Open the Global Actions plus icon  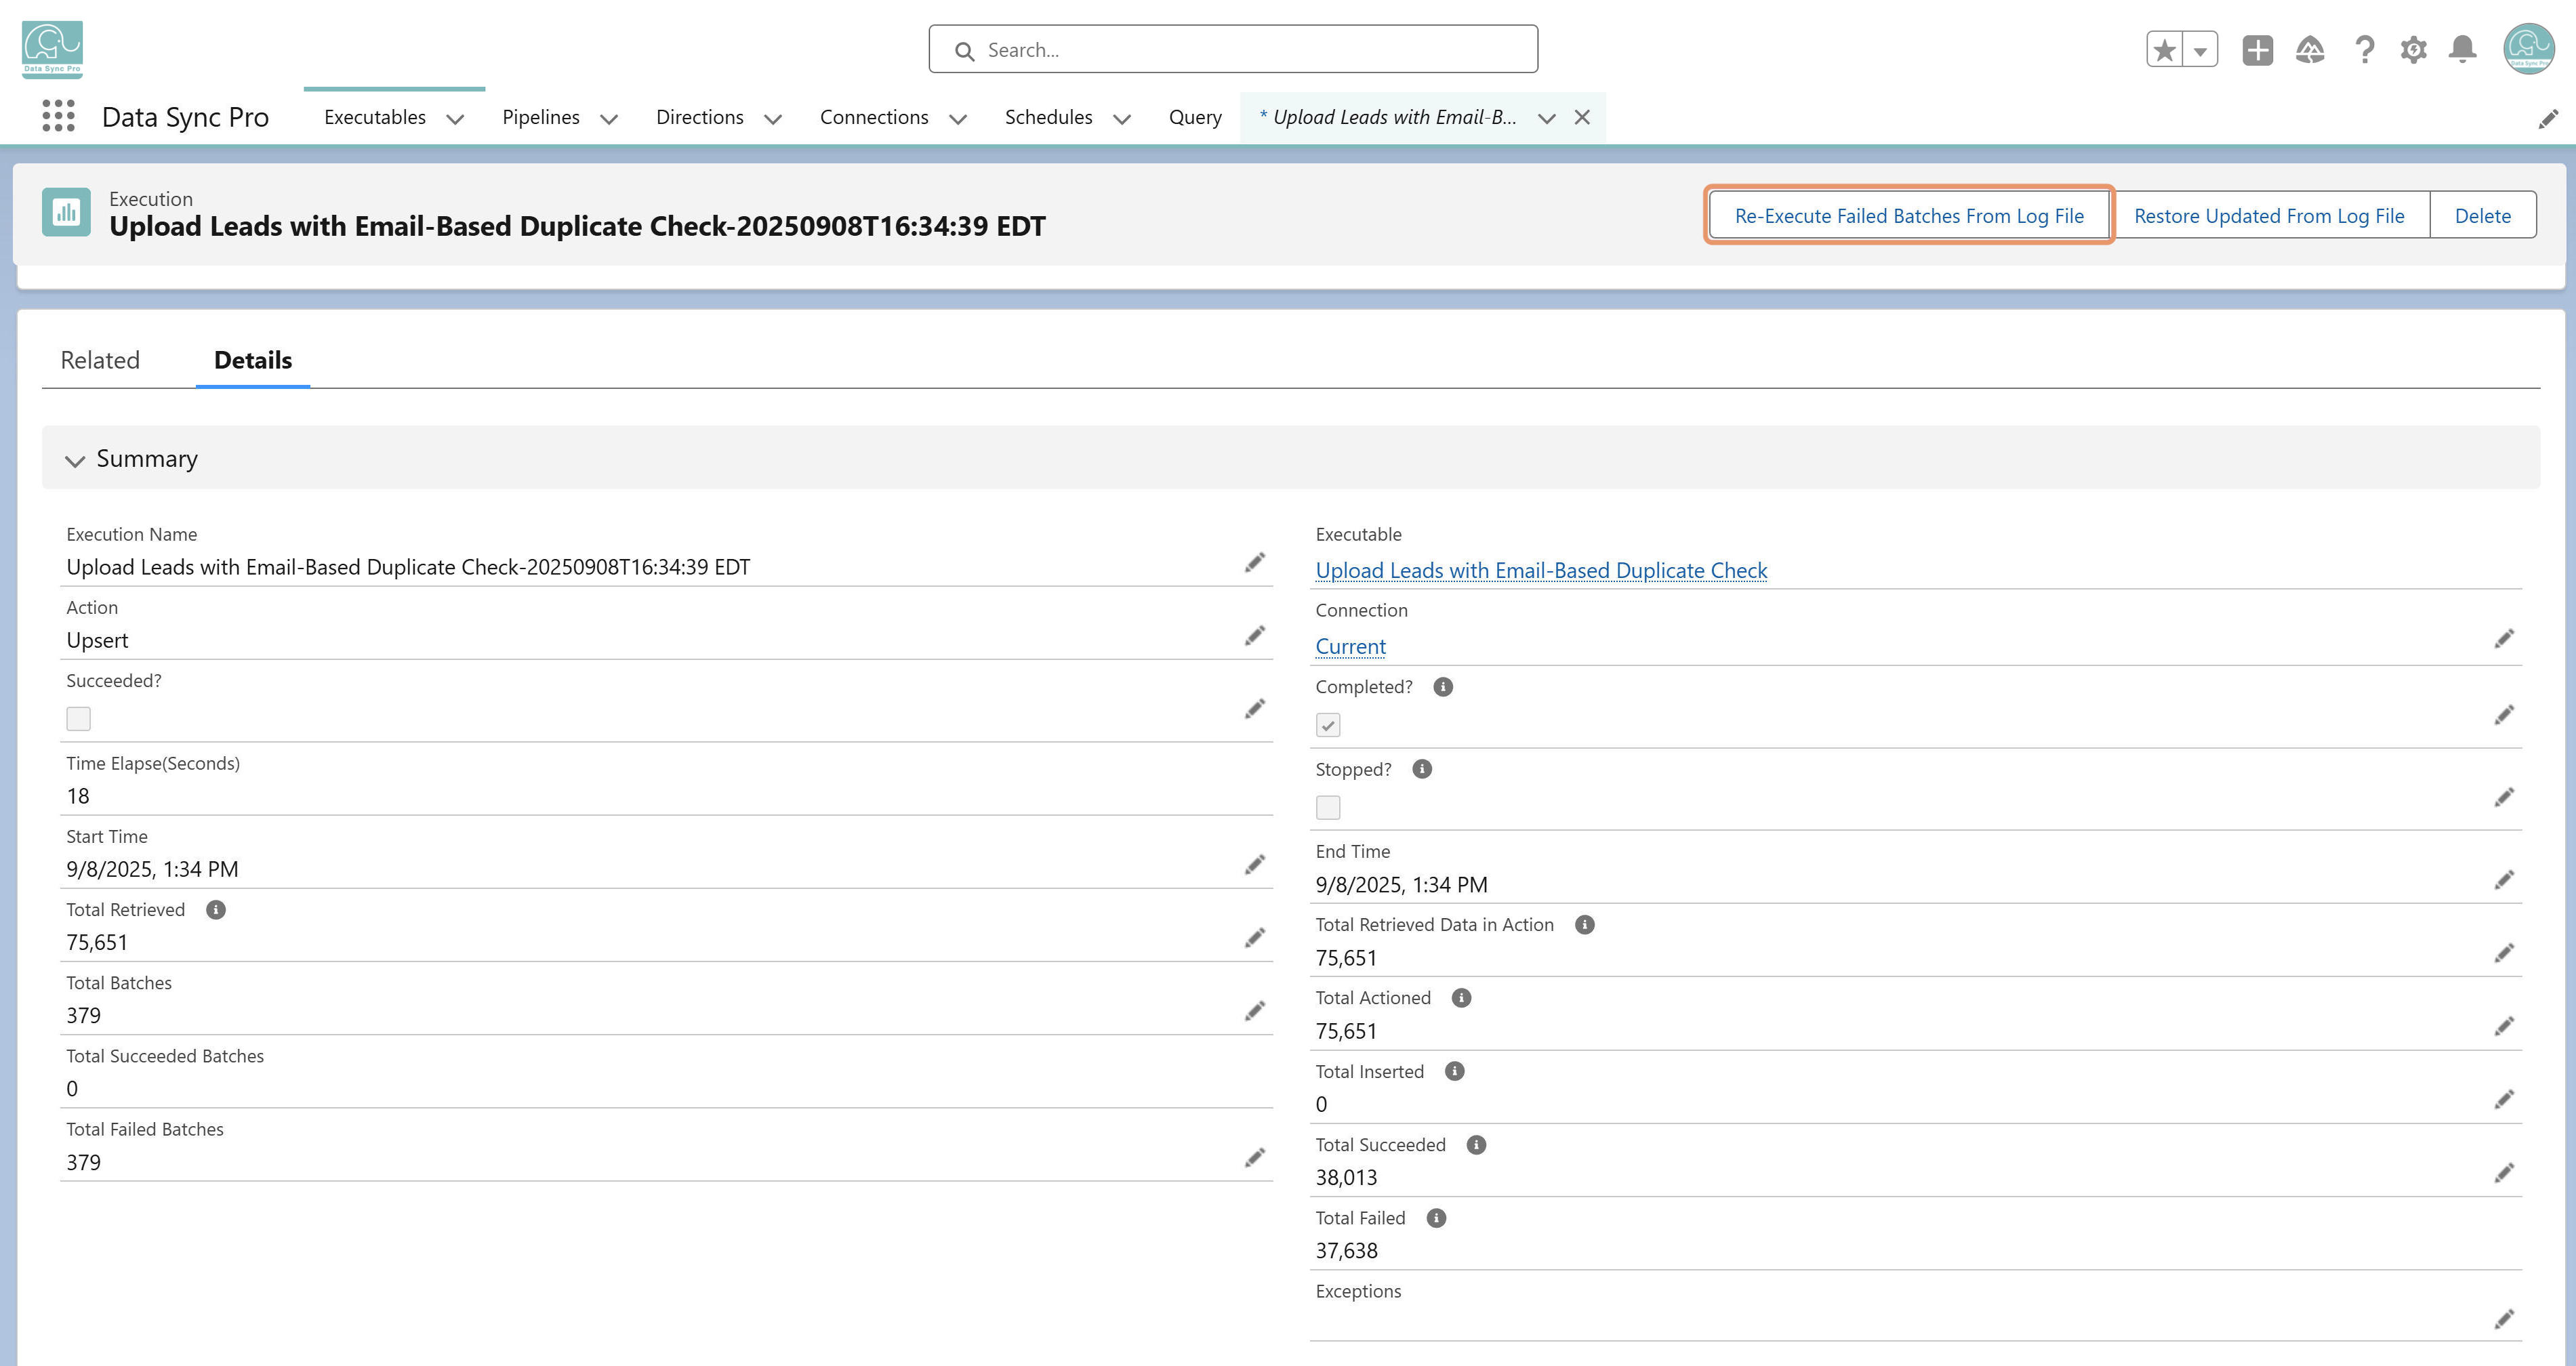click(x=2257, y=50)
